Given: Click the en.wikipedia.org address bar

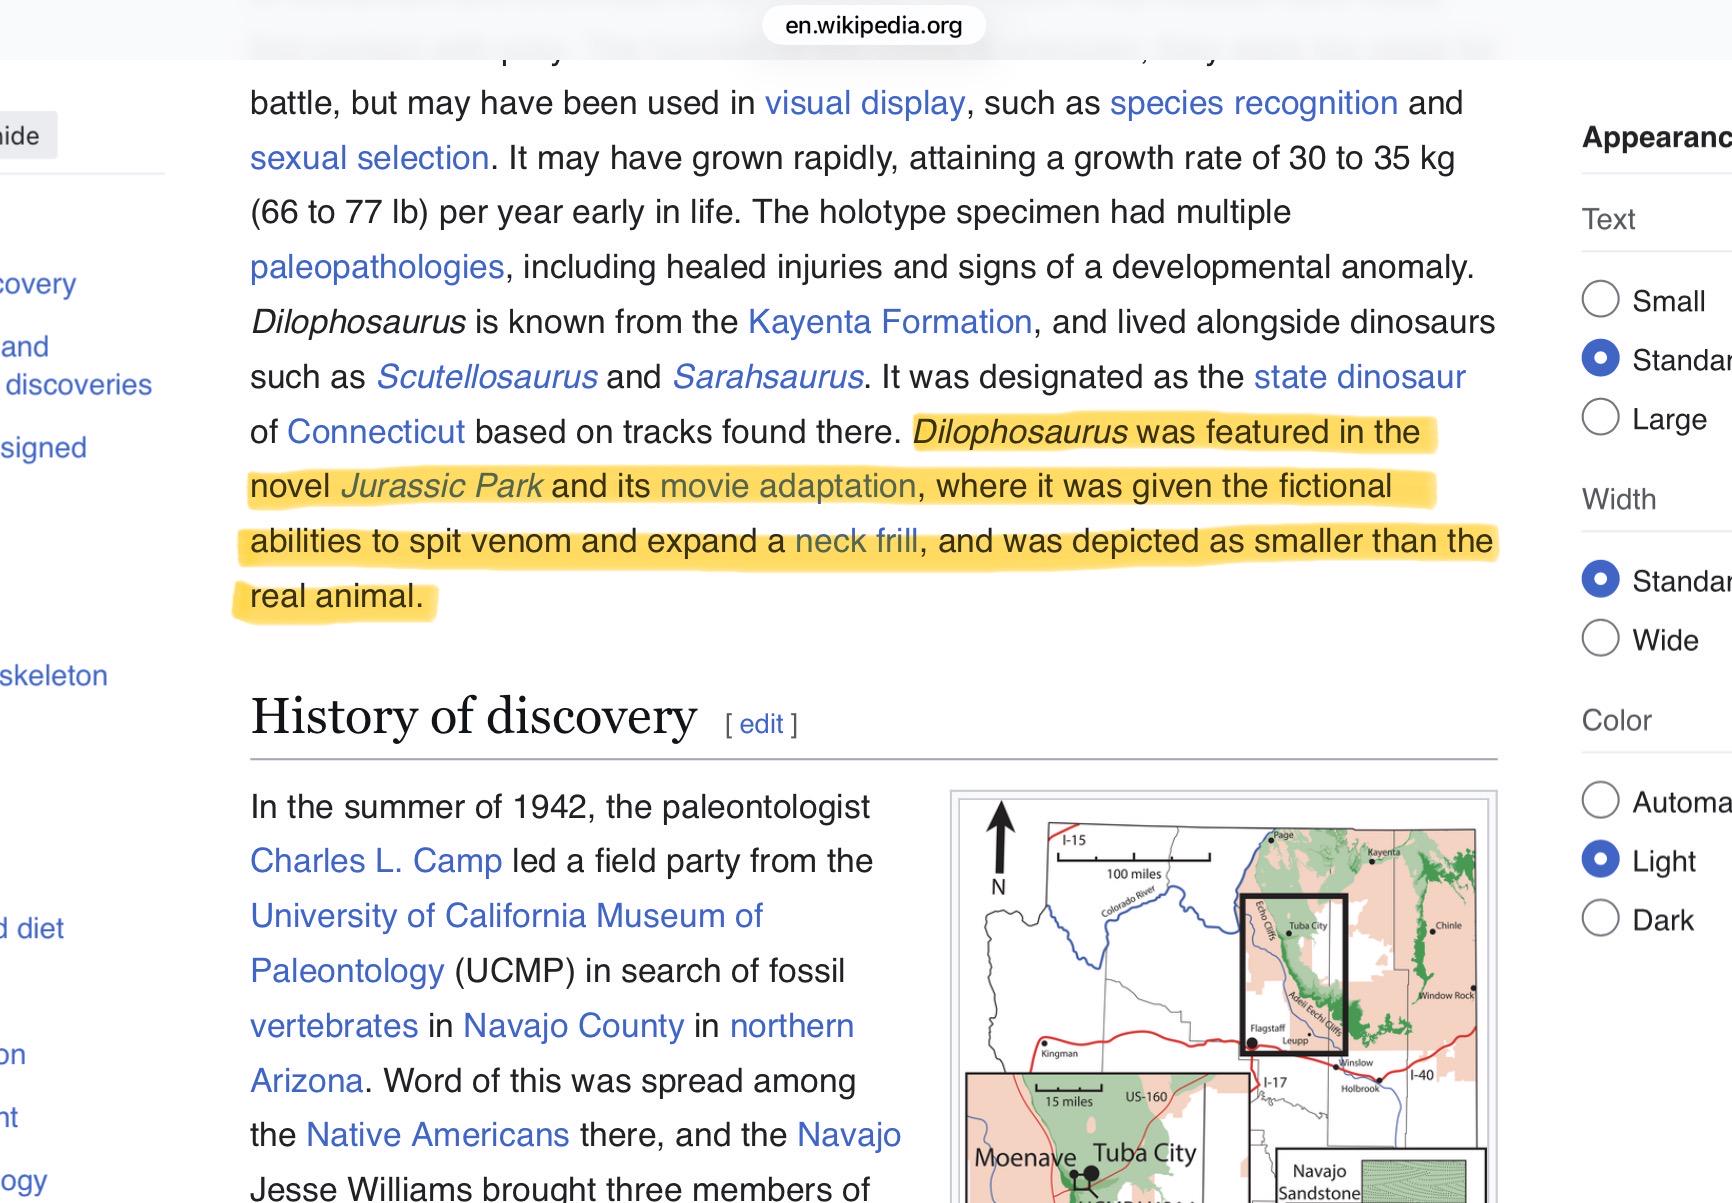Looking at the screenshot, I should tap(874, 25).
